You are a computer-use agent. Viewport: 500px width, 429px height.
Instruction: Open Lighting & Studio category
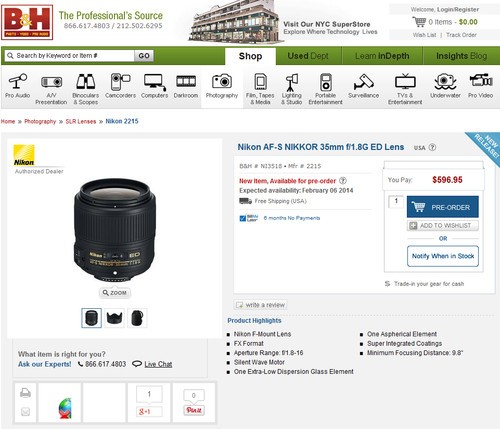[x=292, y=89]
